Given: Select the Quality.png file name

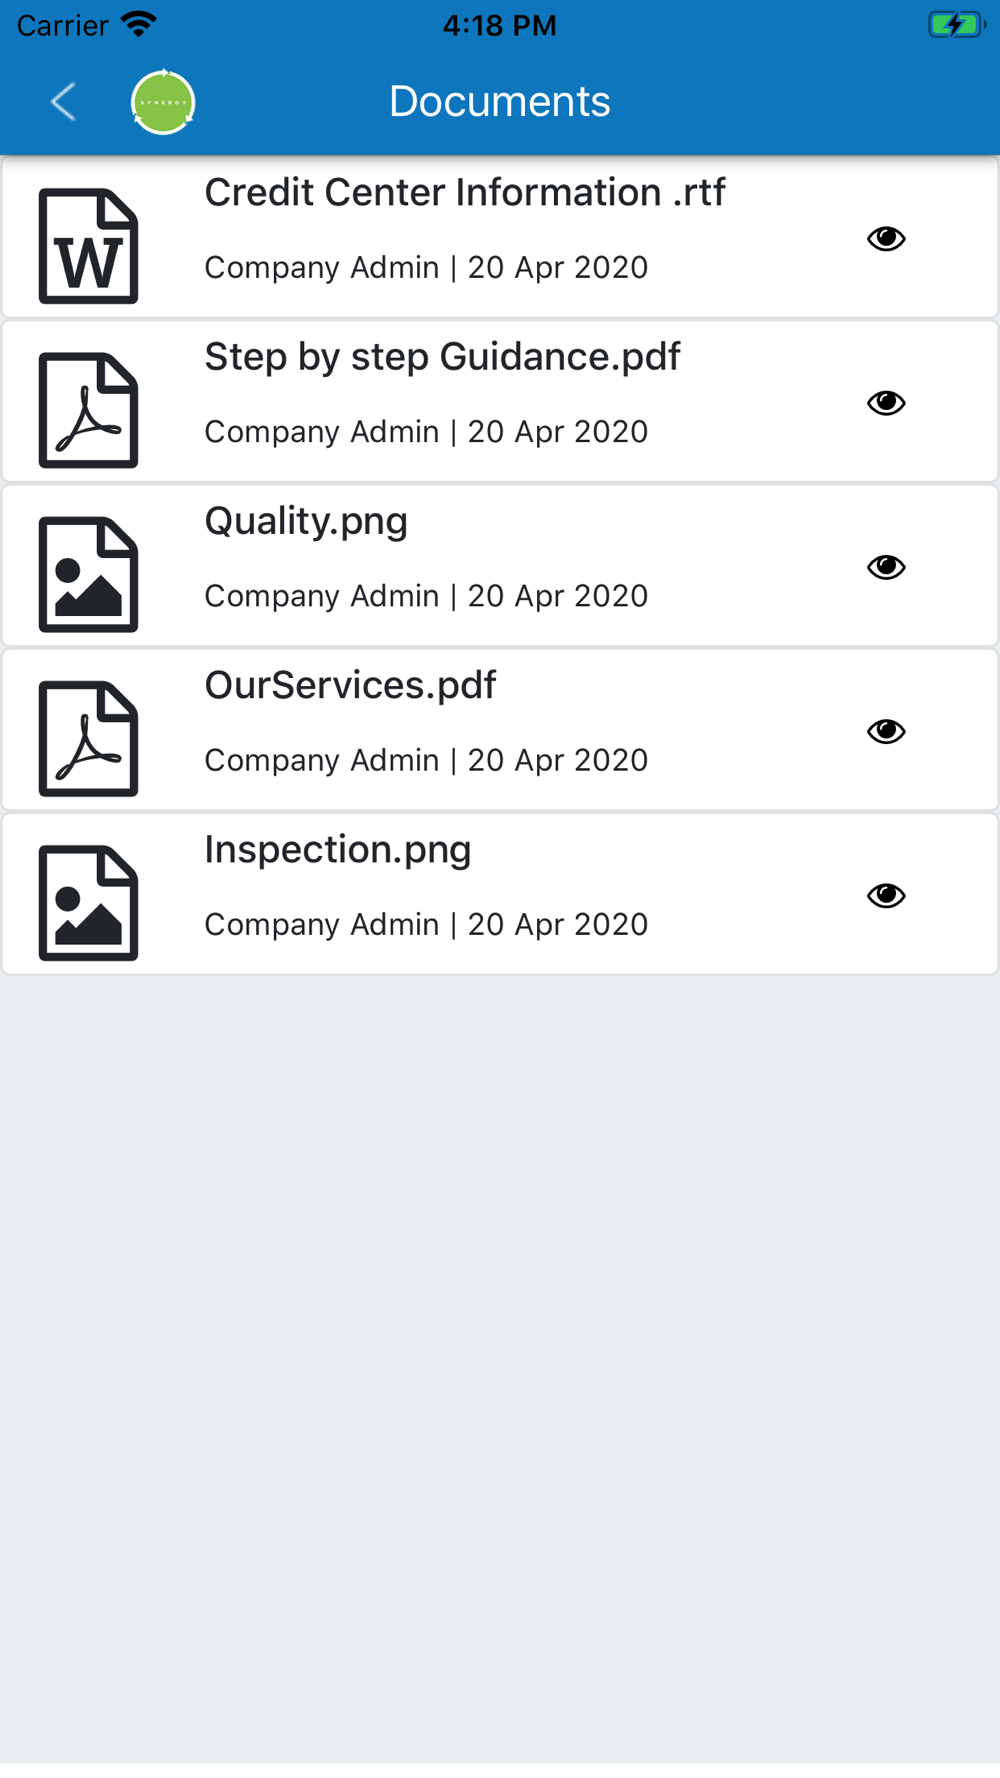Looking at the screenshot, I should coord(306,521).
